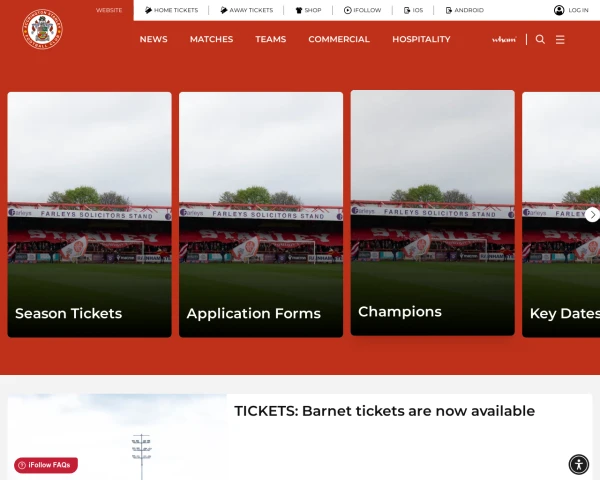The image size is (600, 480).
Task: Open the Season Tickets card
Action: pyautogui.click(x=90, y=215)
